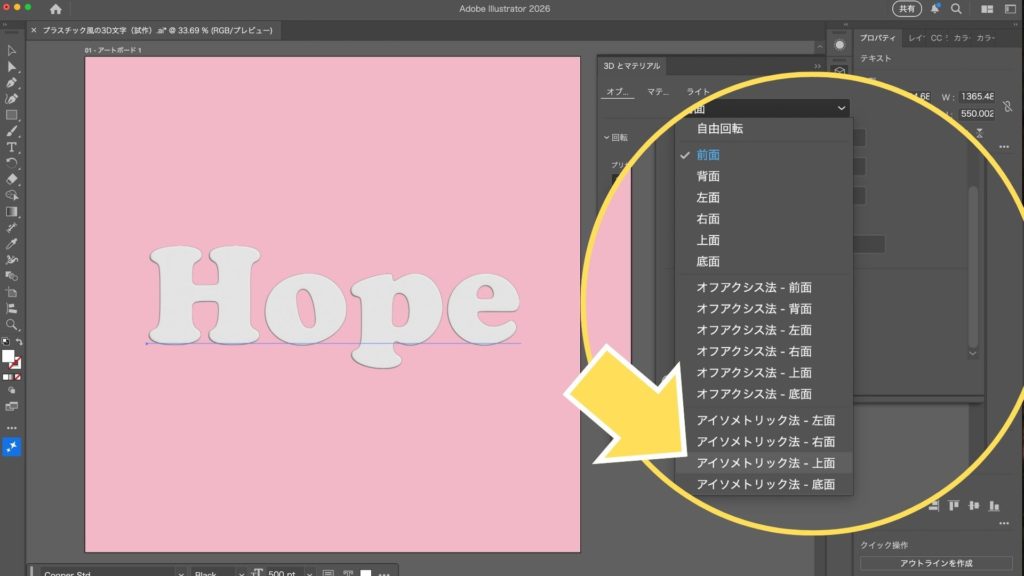Viewport: 1024px width, 576px height.
Task: Open the rotation preset dropdown
Action: point(767,108)
